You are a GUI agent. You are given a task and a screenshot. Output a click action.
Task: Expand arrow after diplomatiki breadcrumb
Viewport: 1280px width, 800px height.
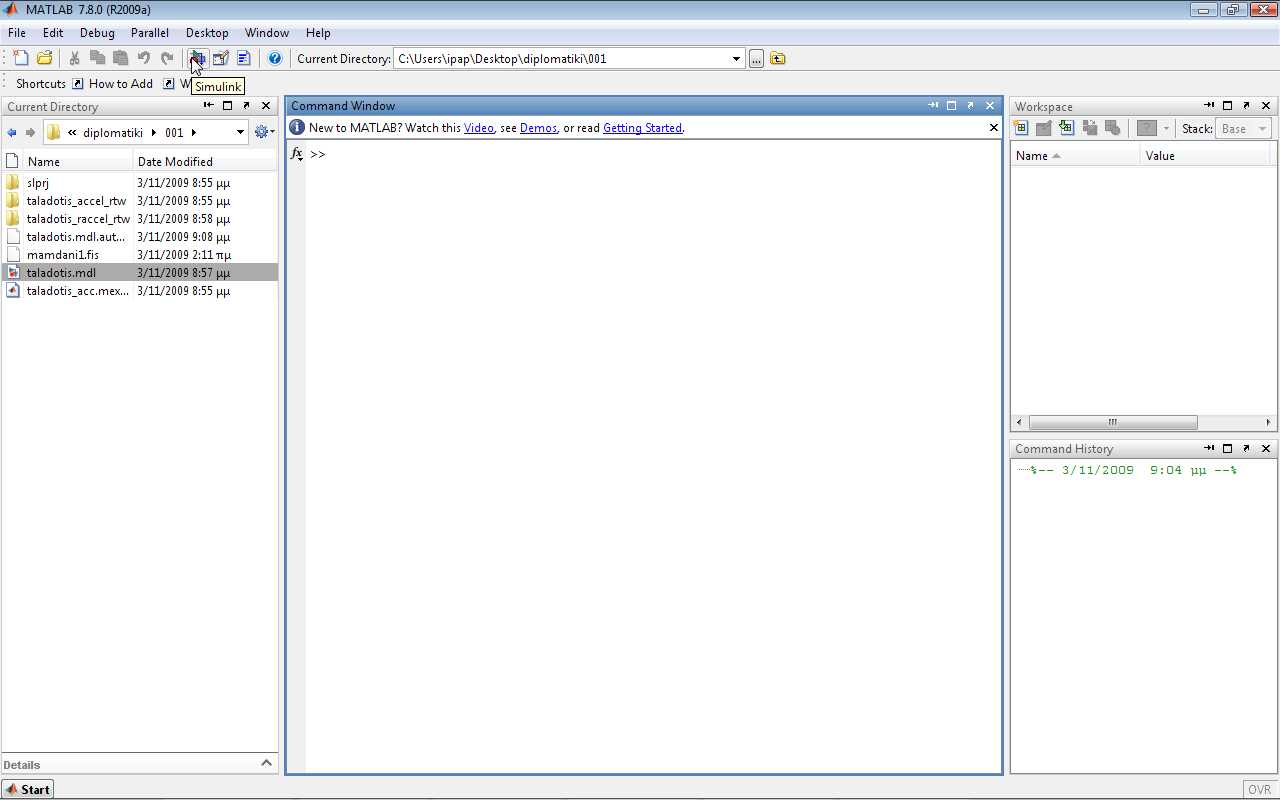pos(154,132)
